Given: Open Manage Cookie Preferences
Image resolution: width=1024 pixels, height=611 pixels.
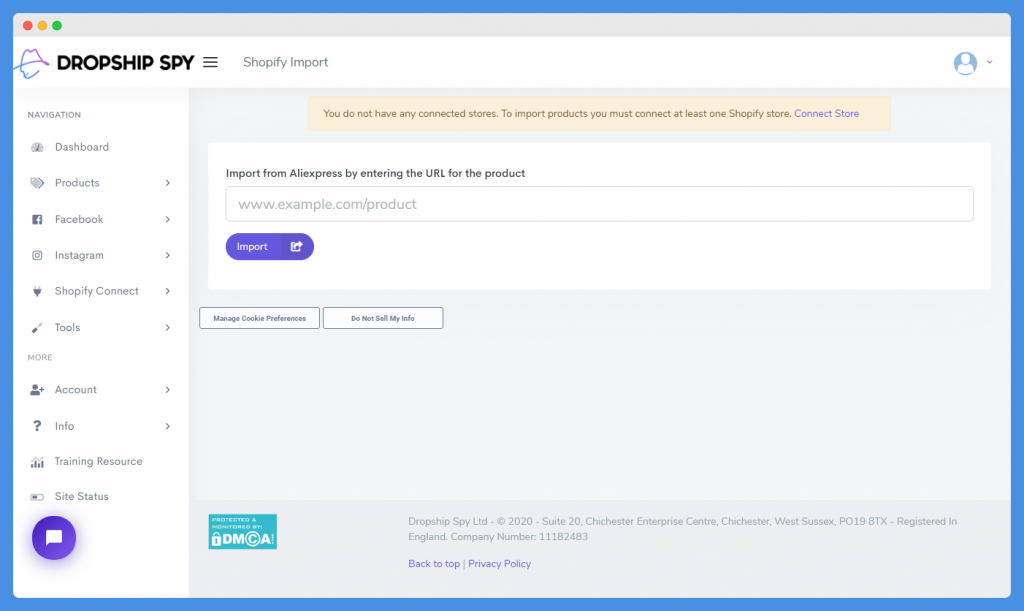Looking at the screenshot, I should pyautogui.click(x=259, y=318).
